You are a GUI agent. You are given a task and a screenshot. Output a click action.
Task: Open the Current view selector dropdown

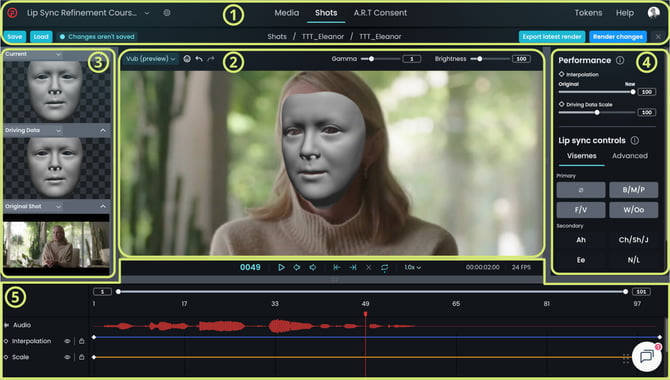tap(59, 54)
